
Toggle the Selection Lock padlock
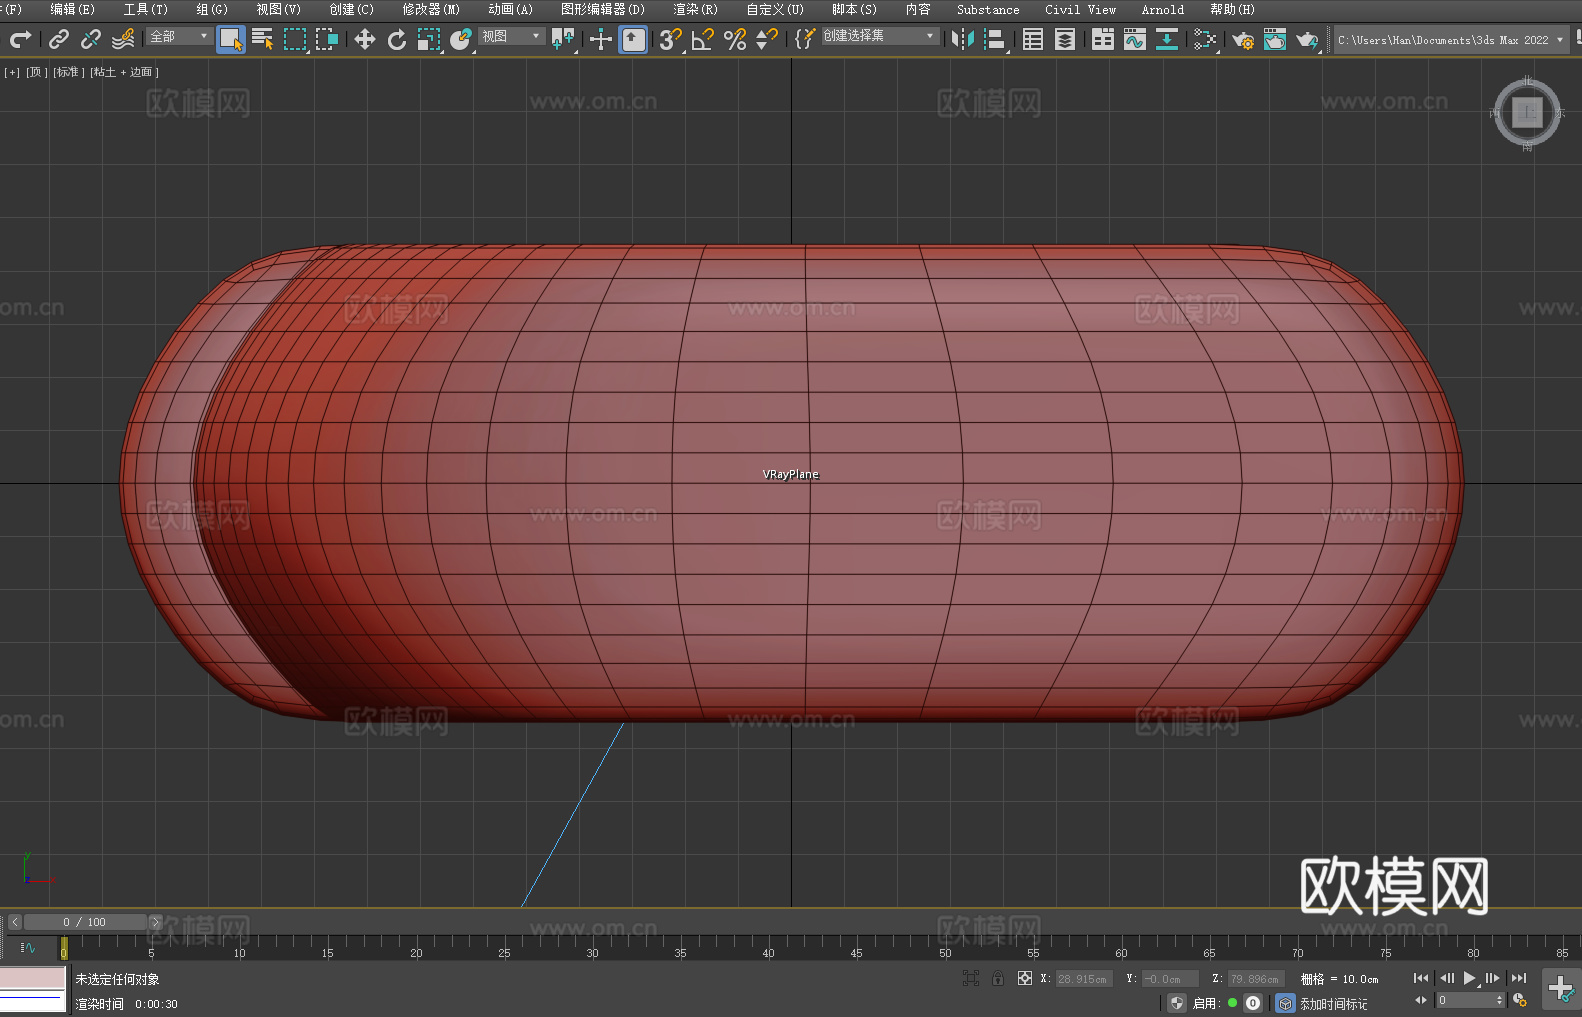pos(998,978)
